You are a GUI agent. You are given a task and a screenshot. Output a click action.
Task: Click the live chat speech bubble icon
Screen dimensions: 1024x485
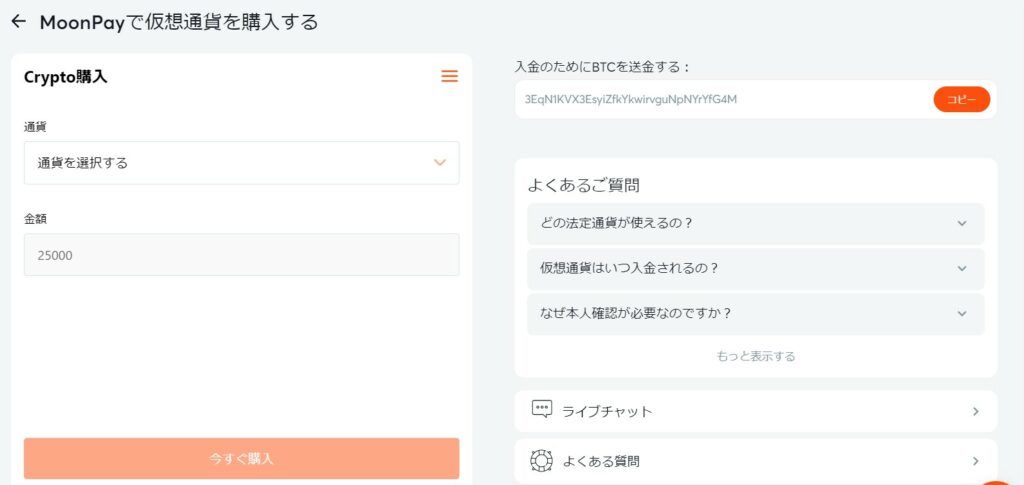tap(542, 410)
